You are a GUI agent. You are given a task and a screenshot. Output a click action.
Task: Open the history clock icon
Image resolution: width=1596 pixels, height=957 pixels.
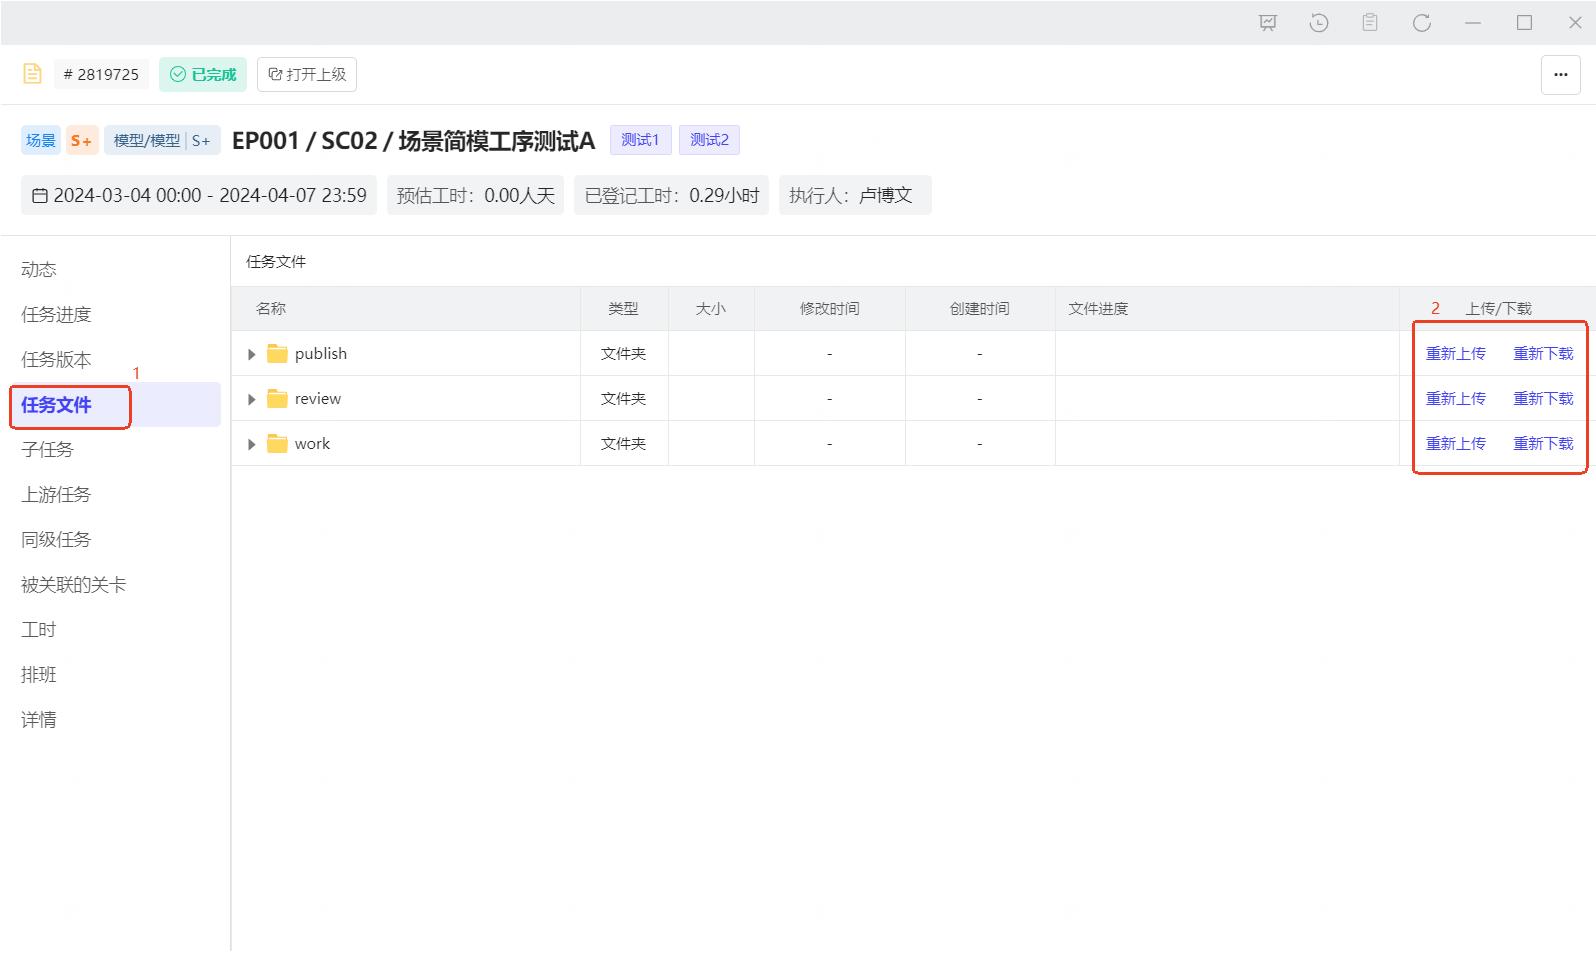1319,23
